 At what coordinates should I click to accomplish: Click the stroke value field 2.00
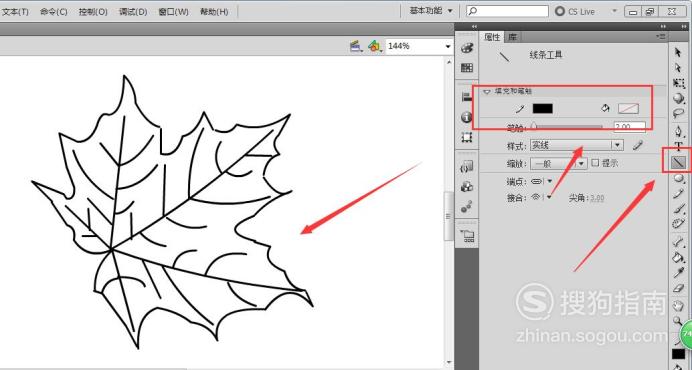(630, 127)
